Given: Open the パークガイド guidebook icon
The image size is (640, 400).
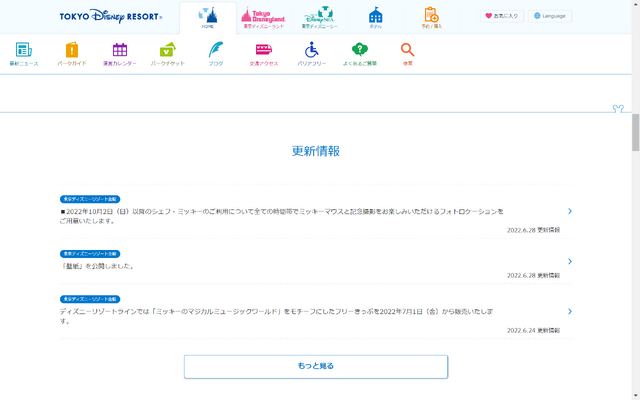Looking at the screenshot, I should 72,50.
